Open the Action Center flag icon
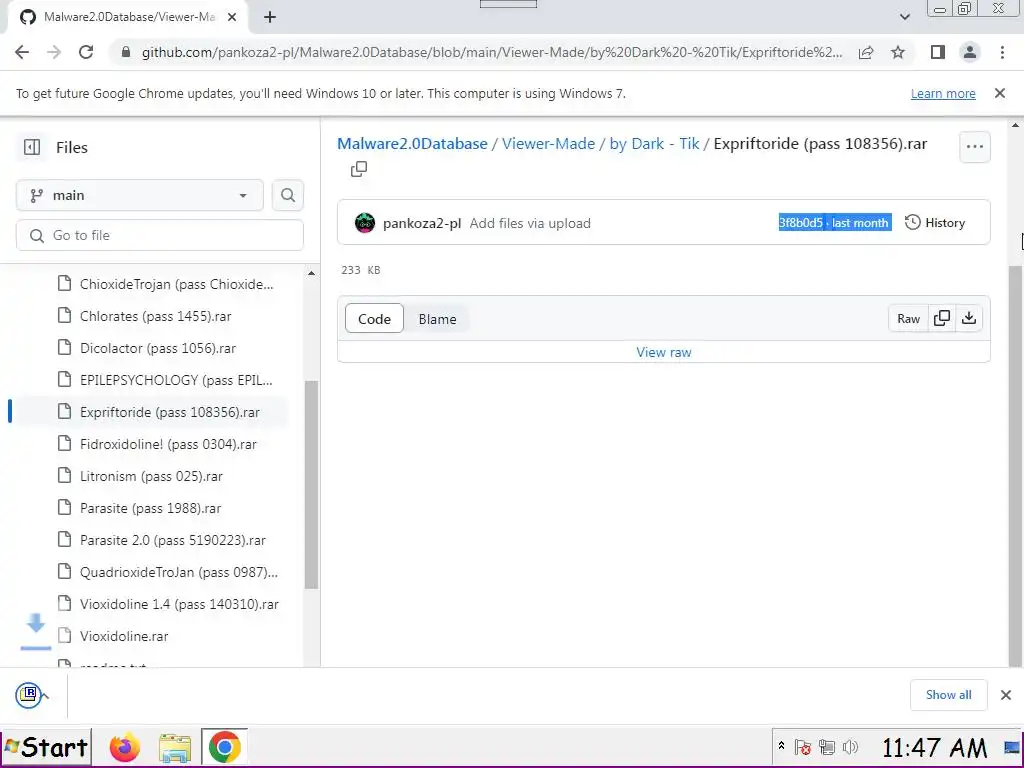 [803, 747]
